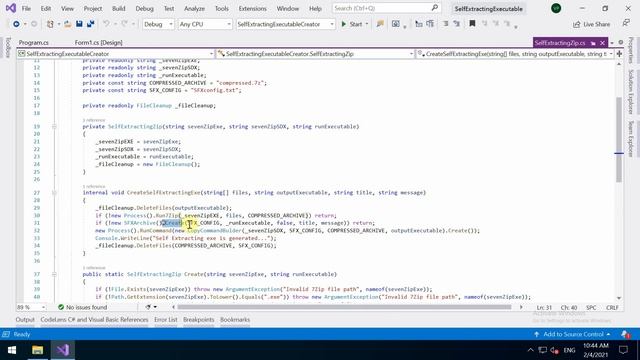Image resolution: width=640 pixels, height=360 pixels.
Task: Click the Open File folder icon
Action: click(x=67, y=24)
